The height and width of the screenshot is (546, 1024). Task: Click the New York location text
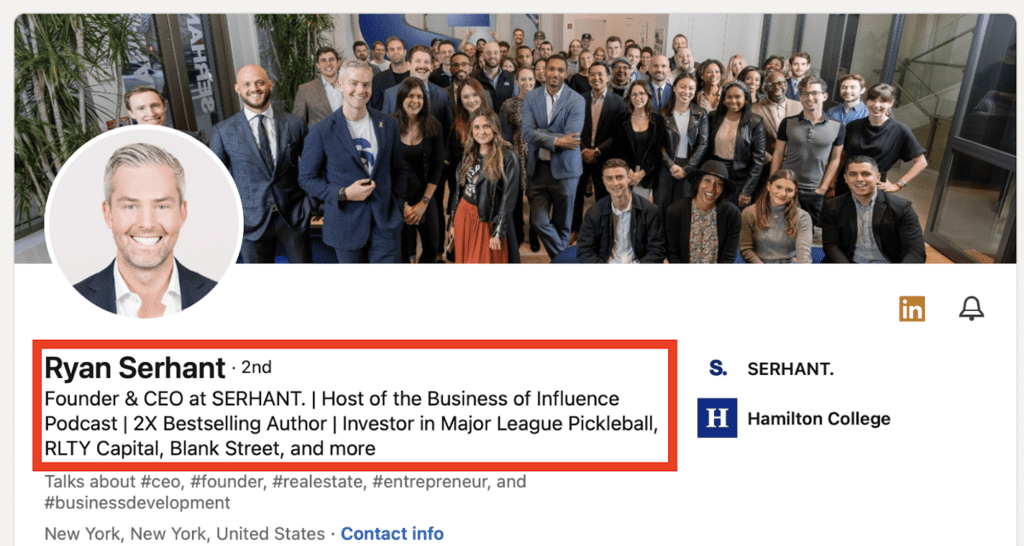click(x=184, y=533)
